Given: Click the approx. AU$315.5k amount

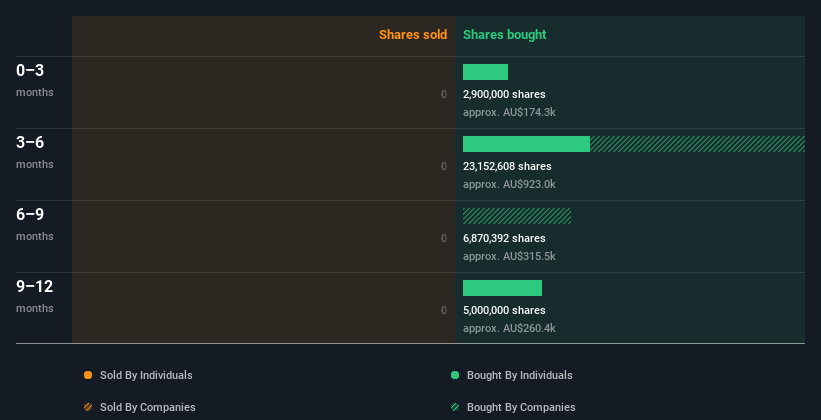Looking at the screenshot, I should click(x=509, y=257).
